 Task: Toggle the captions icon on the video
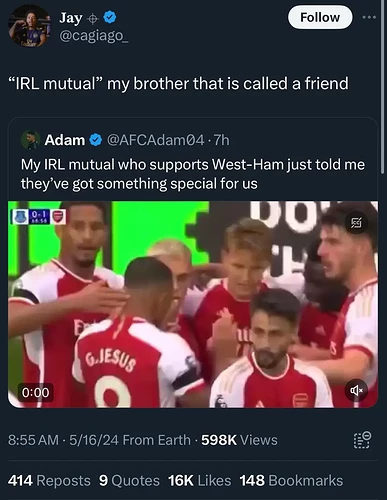point(356,222)
